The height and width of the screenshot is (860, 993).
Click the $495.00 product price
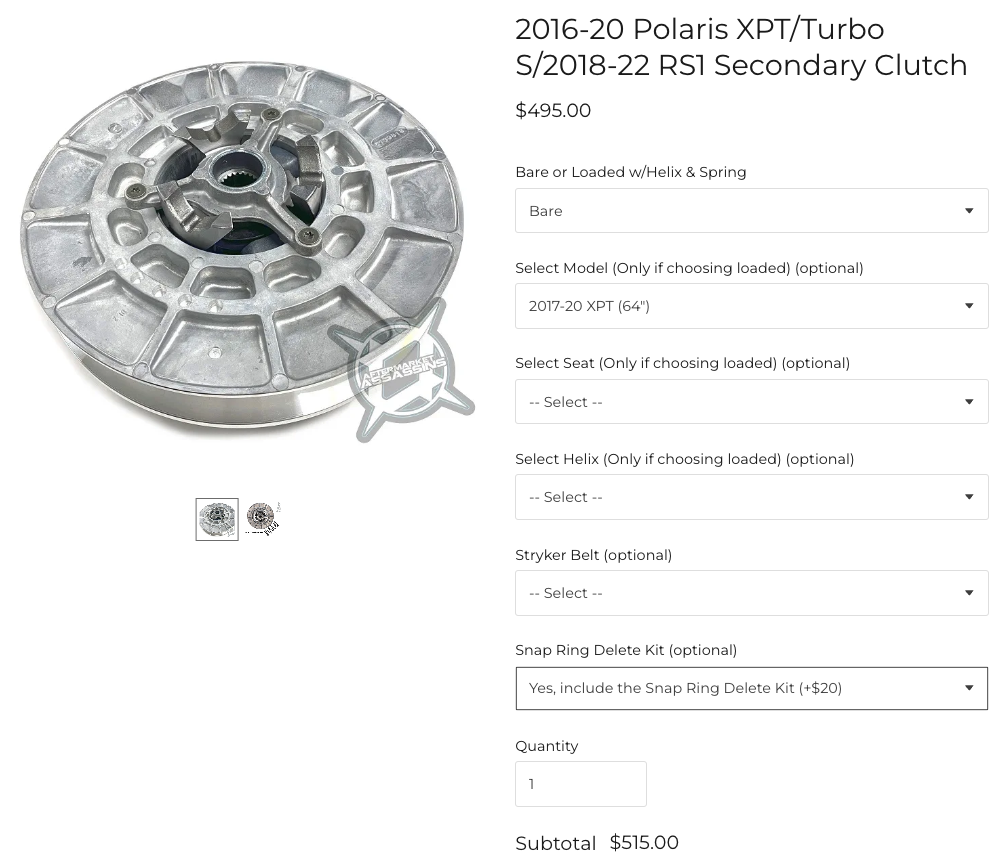click(x=553, y=110)
